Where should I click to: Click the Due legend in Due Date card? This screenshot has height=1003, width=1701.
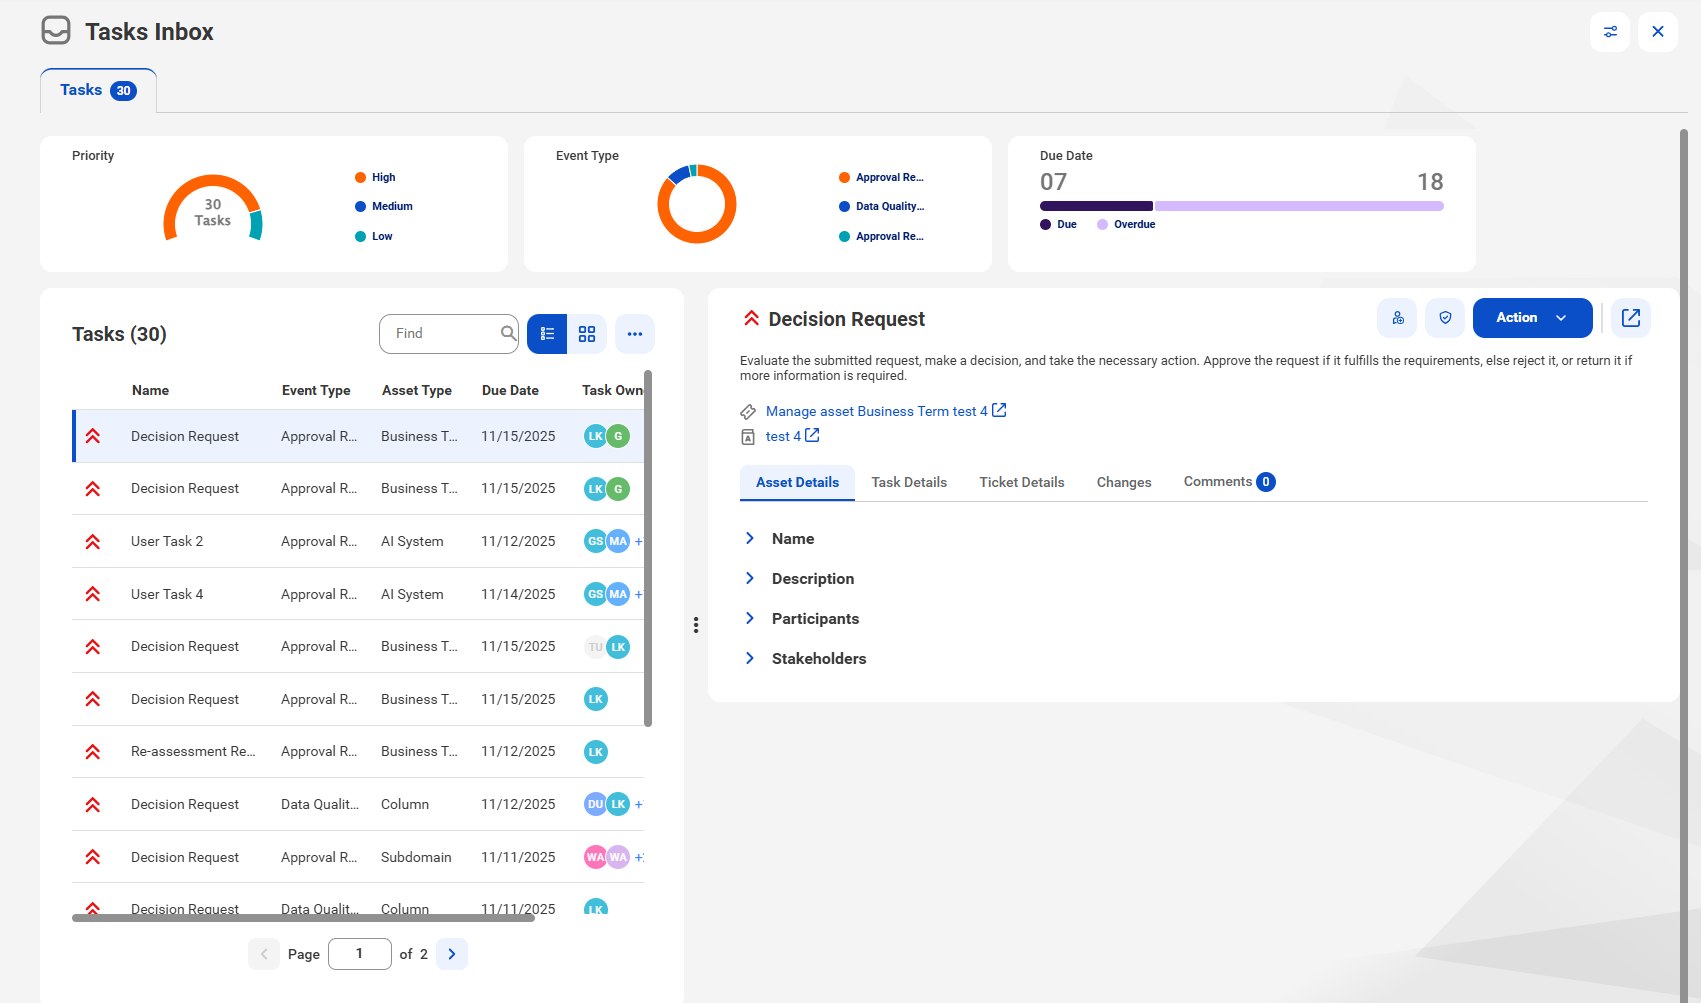(x=1059, y=224)
